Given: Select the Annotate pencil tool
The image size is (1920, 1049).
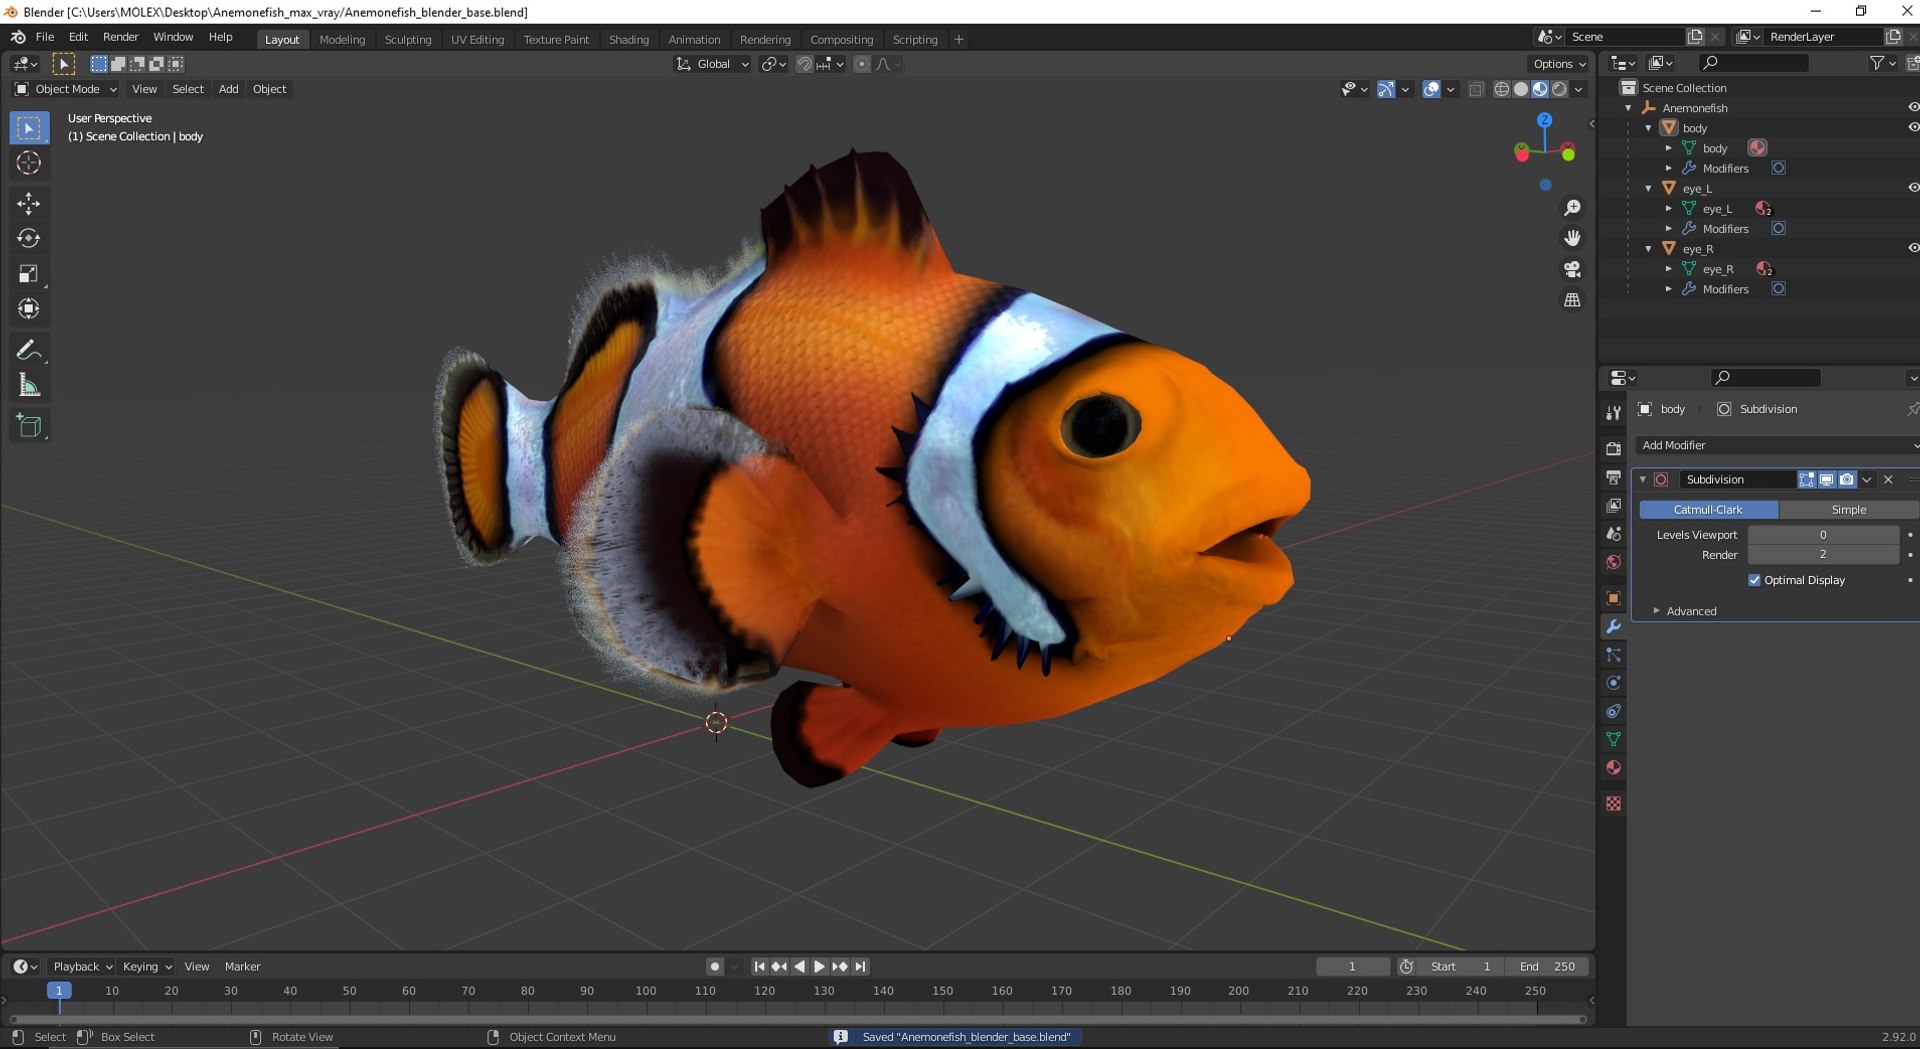Looking at the screenshot, I should (x=28, y=350).
